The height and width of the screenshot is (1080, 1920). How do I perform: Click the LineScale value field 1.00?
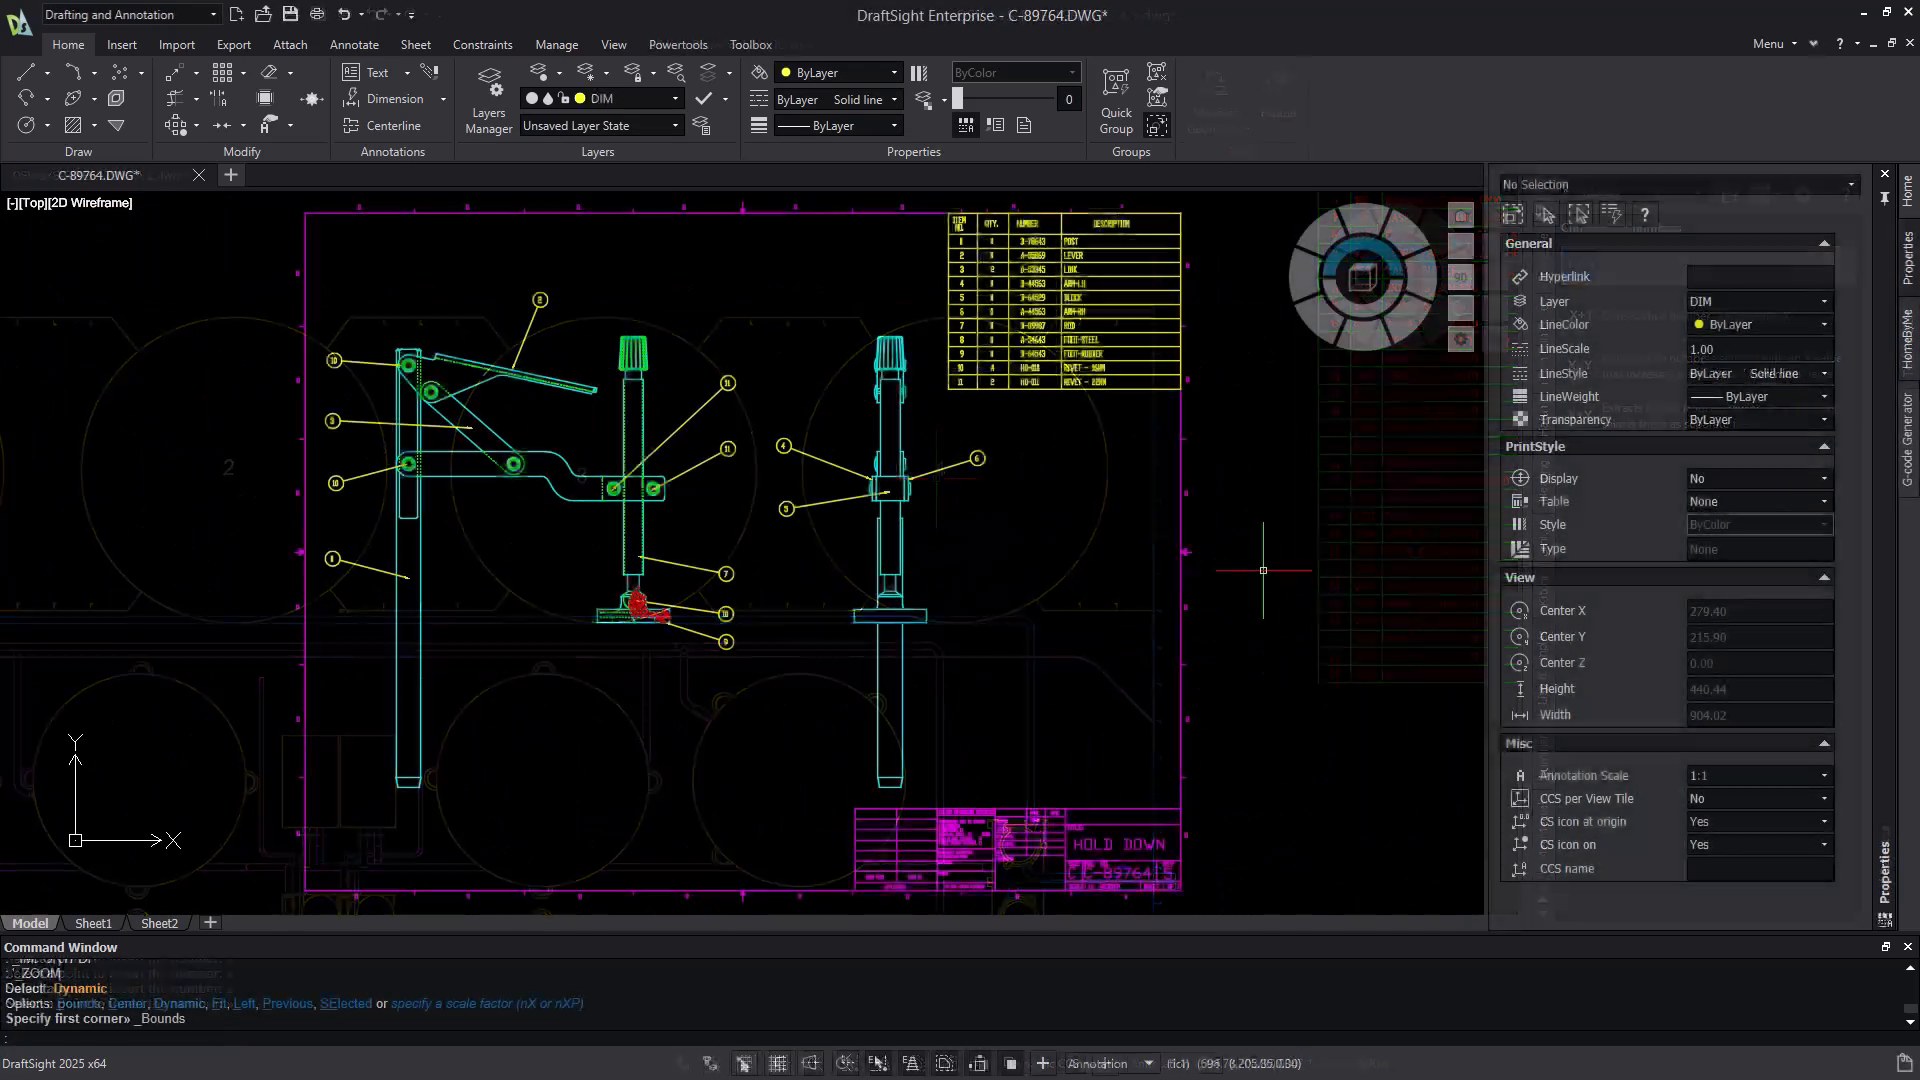(x=1759, y=349)
